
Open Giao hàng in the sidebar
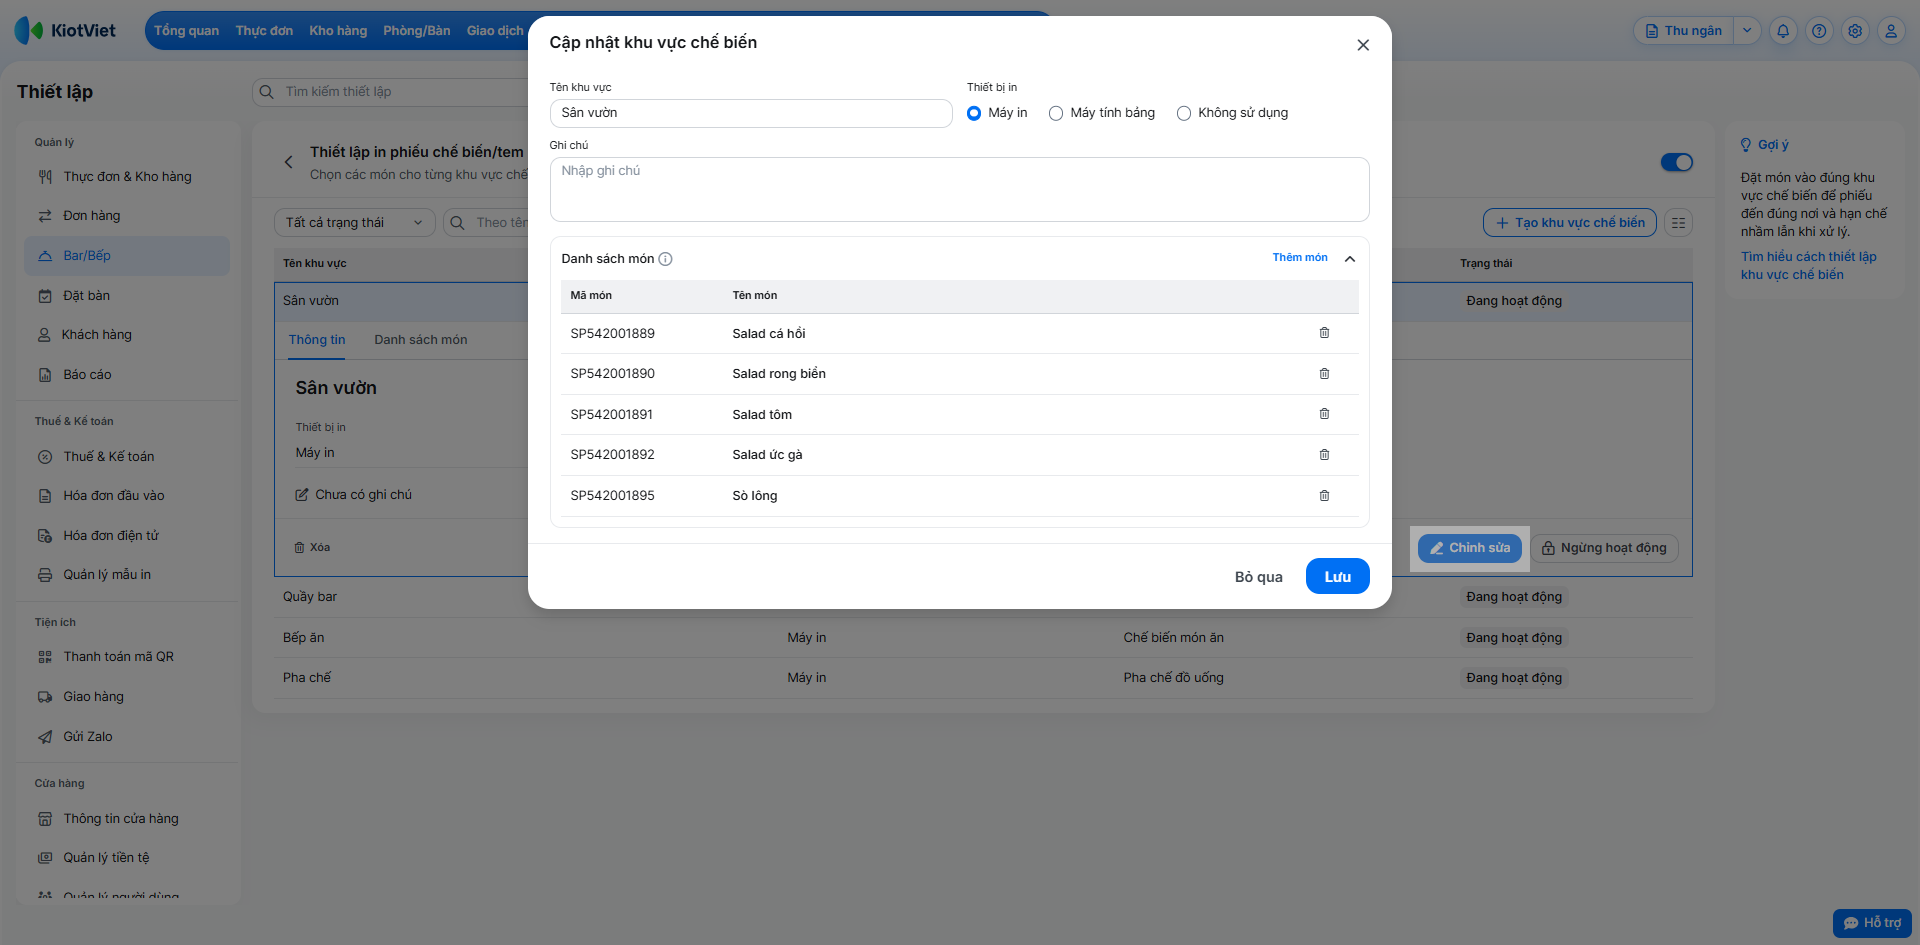click(x=127, y=697)
